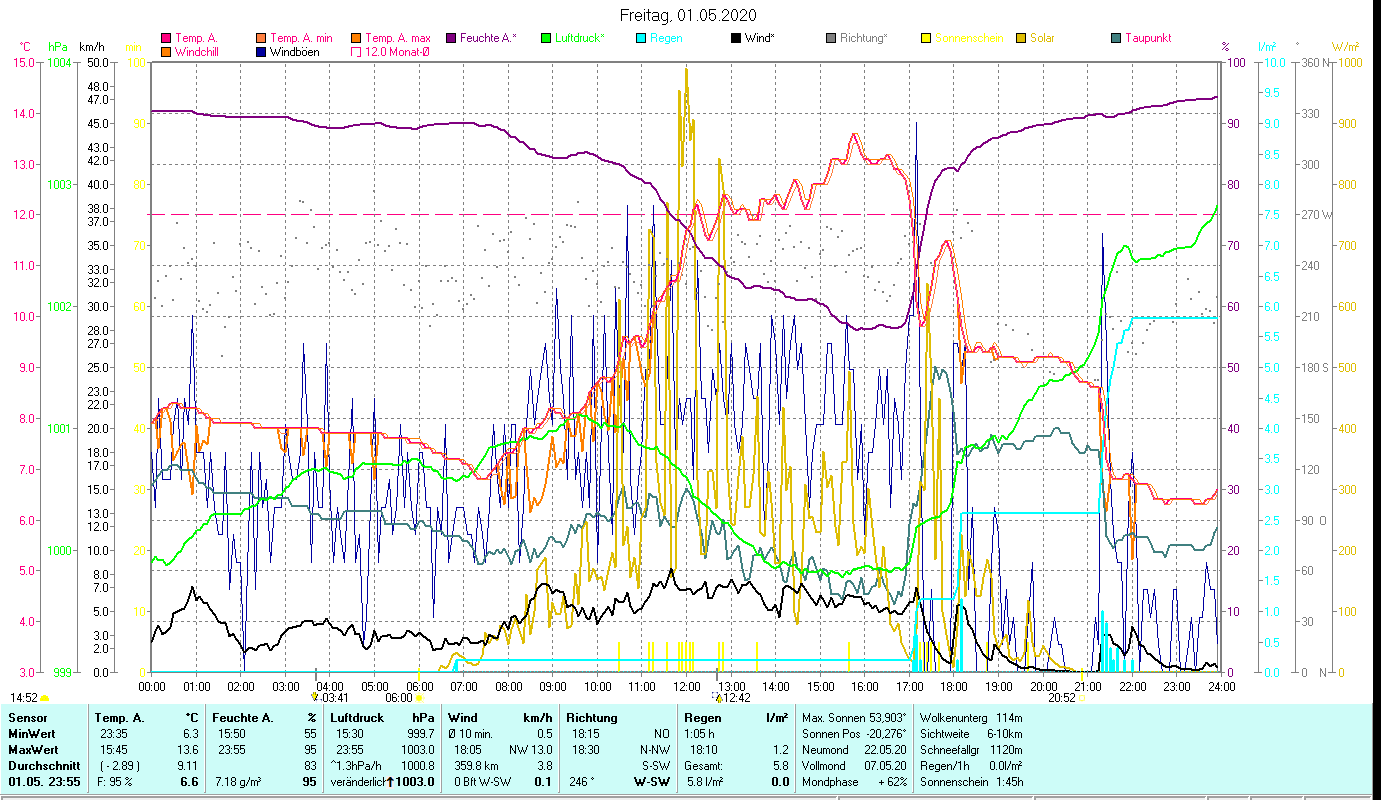This screenshot has width=1381, height=800.
Task: Click the current temperature value 6.6
Action: 189,781
